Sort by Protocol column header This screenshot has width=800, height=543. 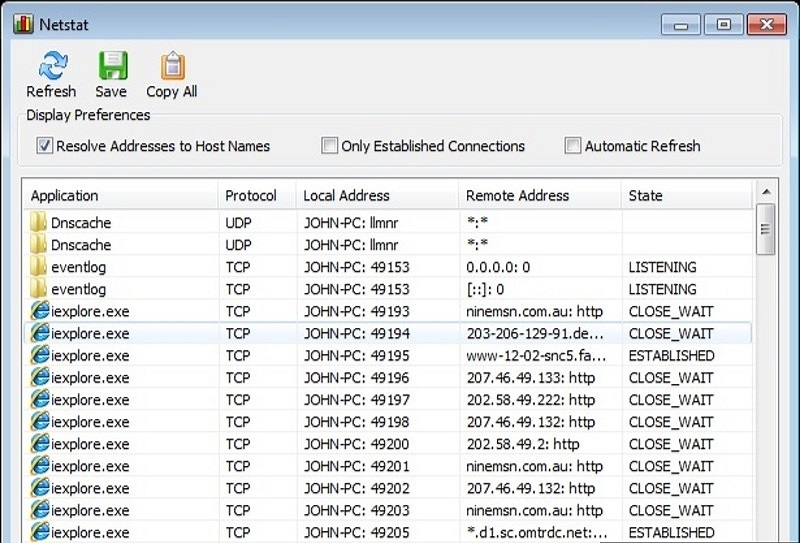[x=257, y=195]
